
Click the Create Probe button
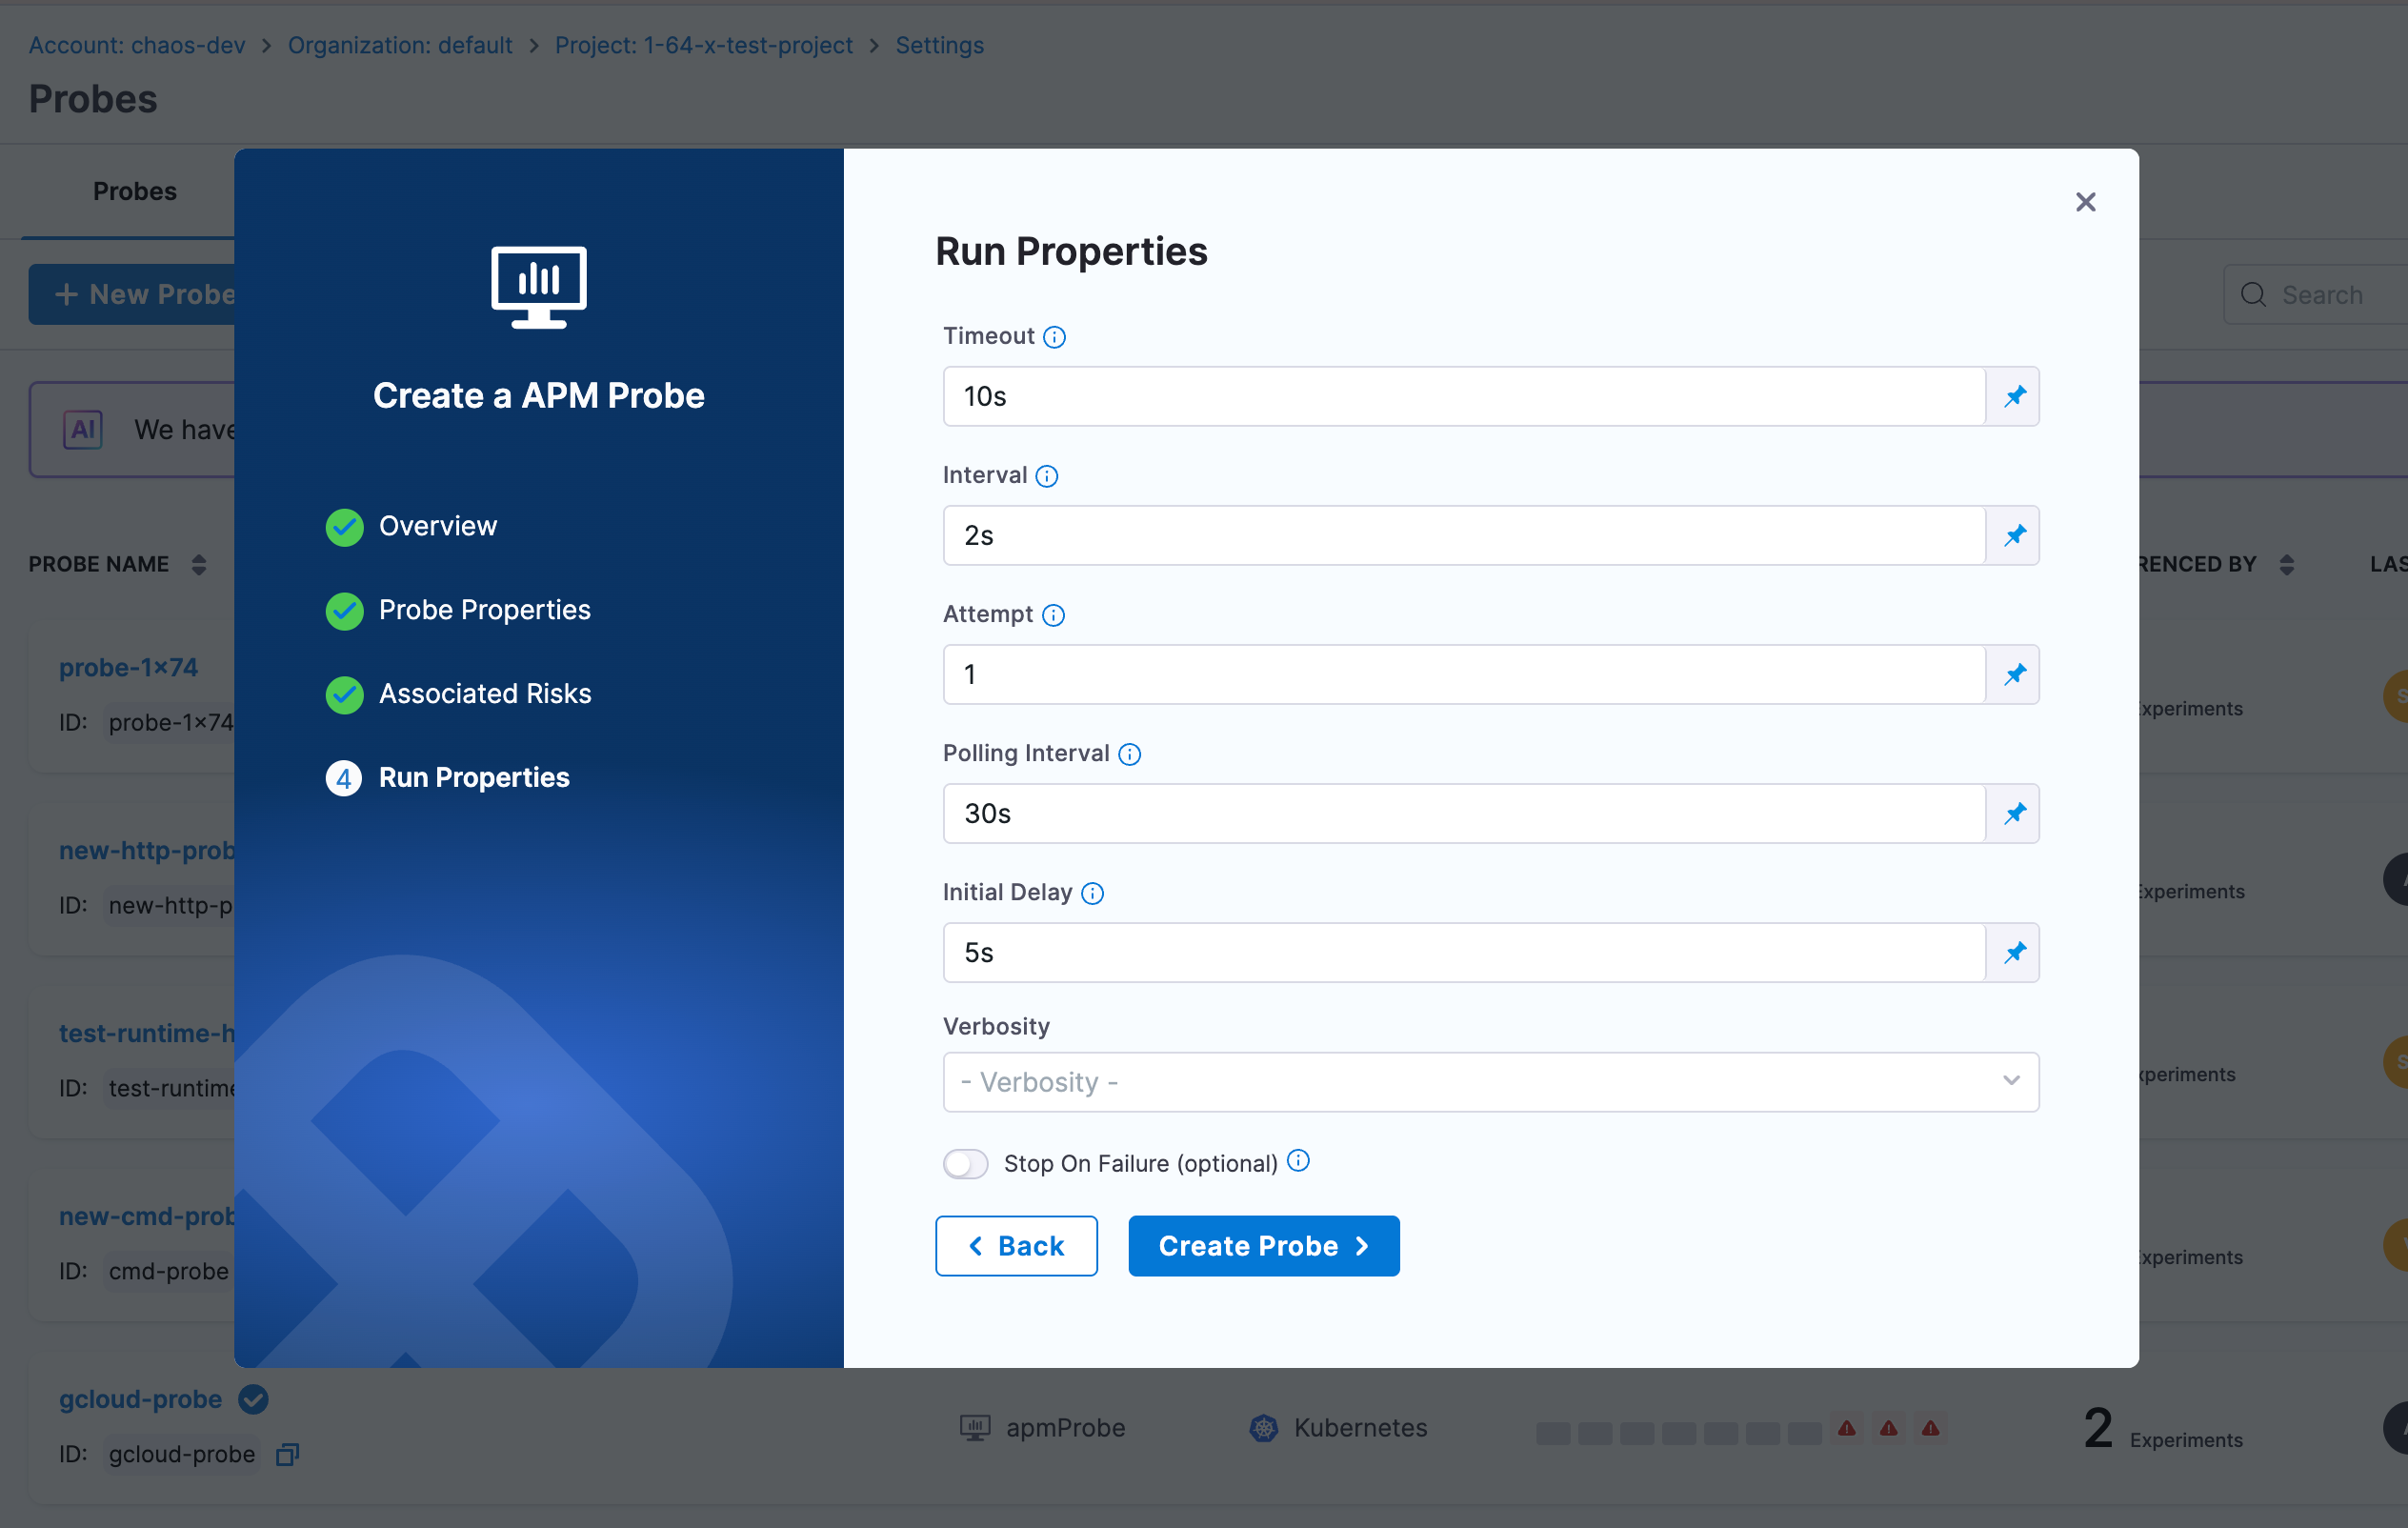click(x=1263, y=1245)
